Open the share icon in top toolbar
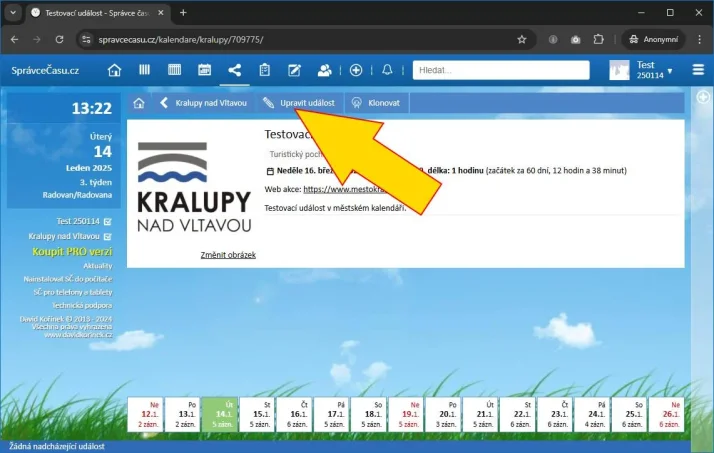Screen dimensions: 714x453 234,70
